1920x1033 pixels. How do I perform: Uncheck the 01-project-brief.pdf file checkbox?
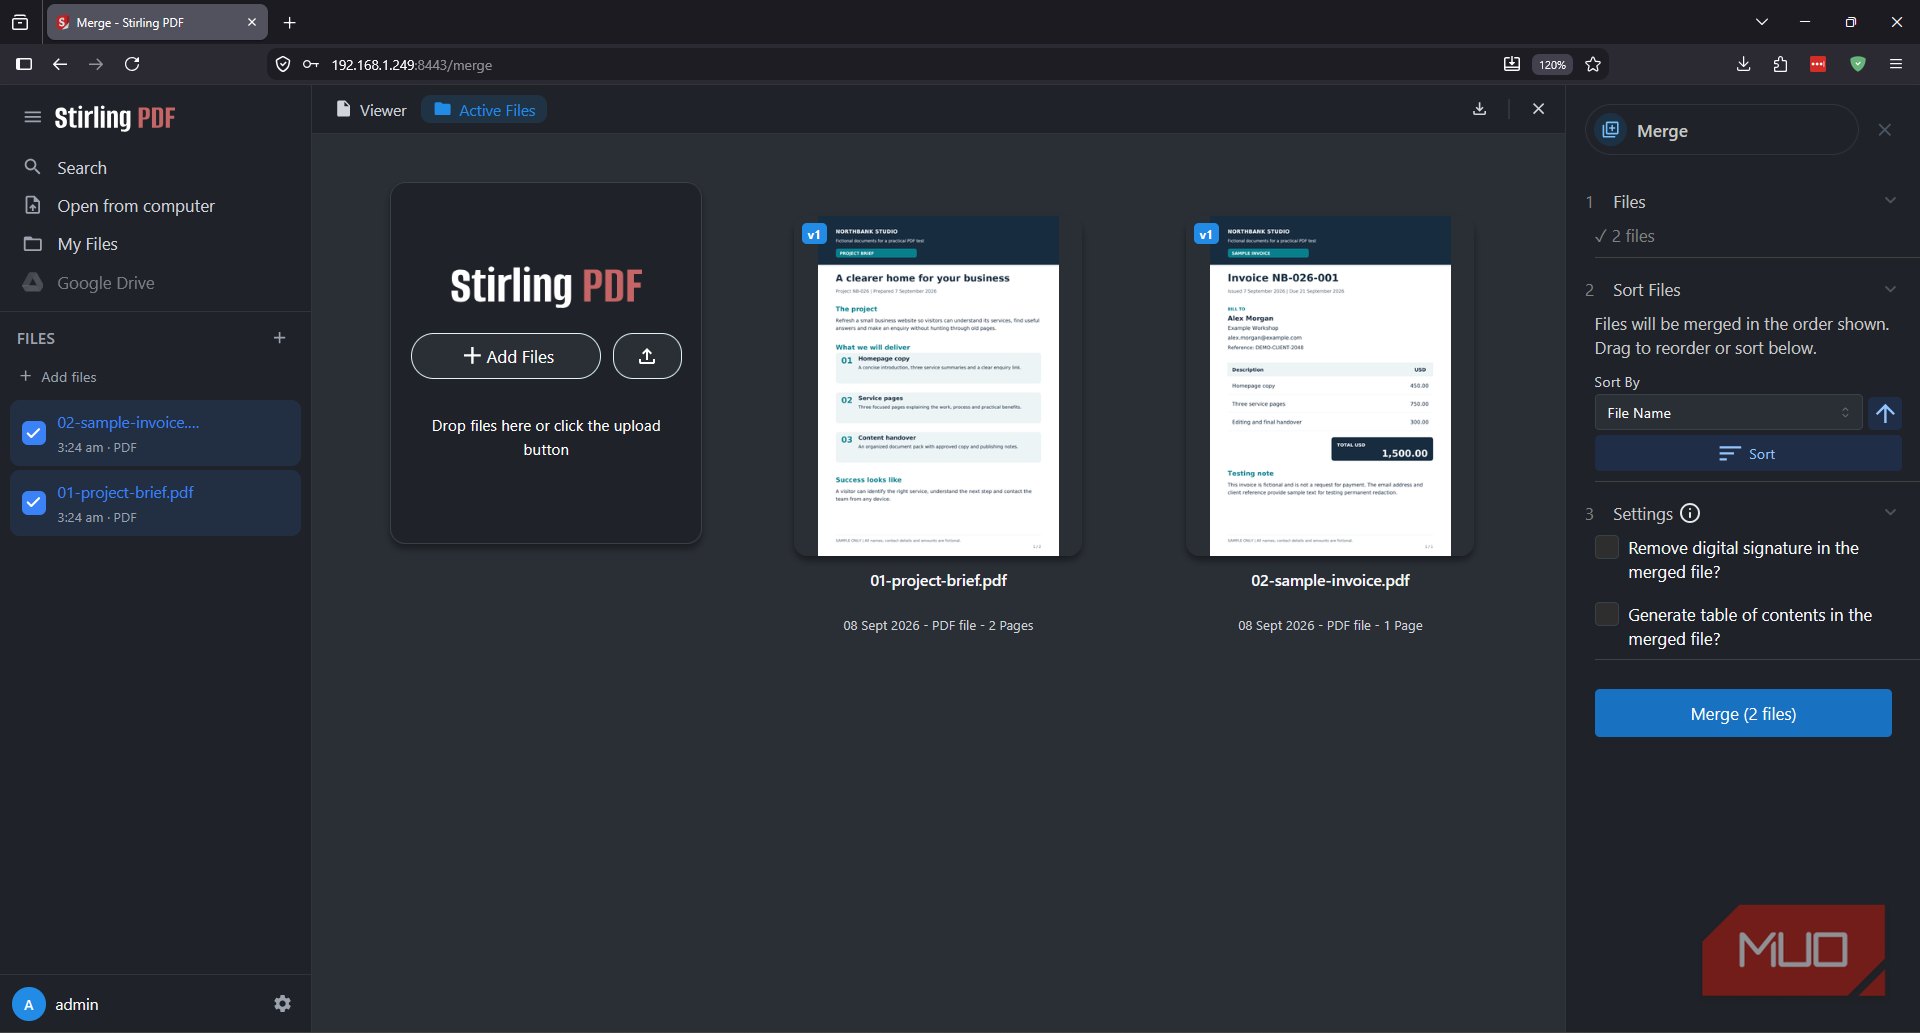34,503
